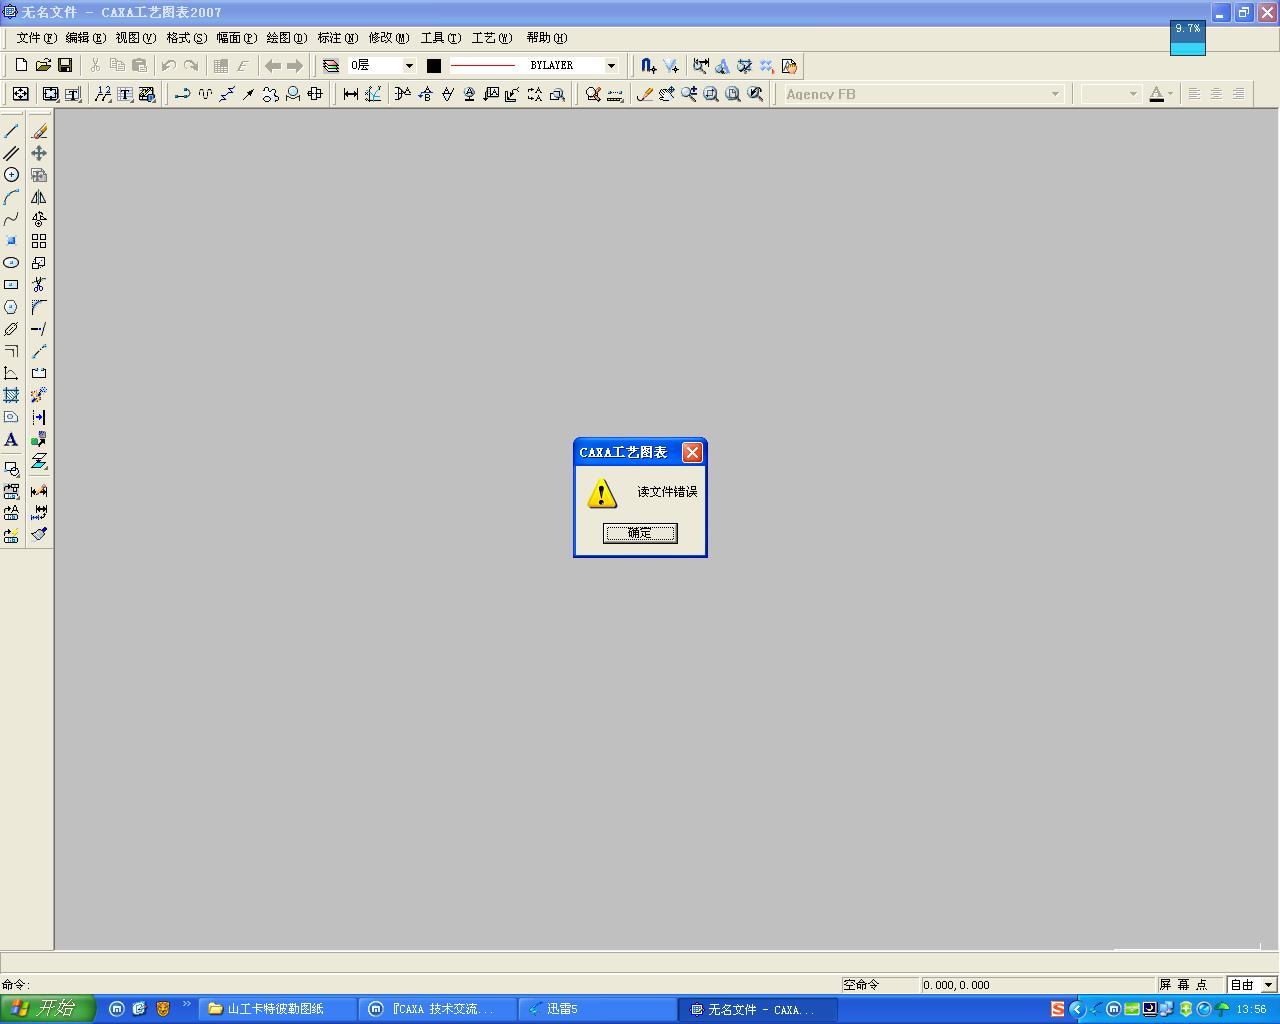
Task: Click the 开始 Start button
Action: pos(47,1009)
